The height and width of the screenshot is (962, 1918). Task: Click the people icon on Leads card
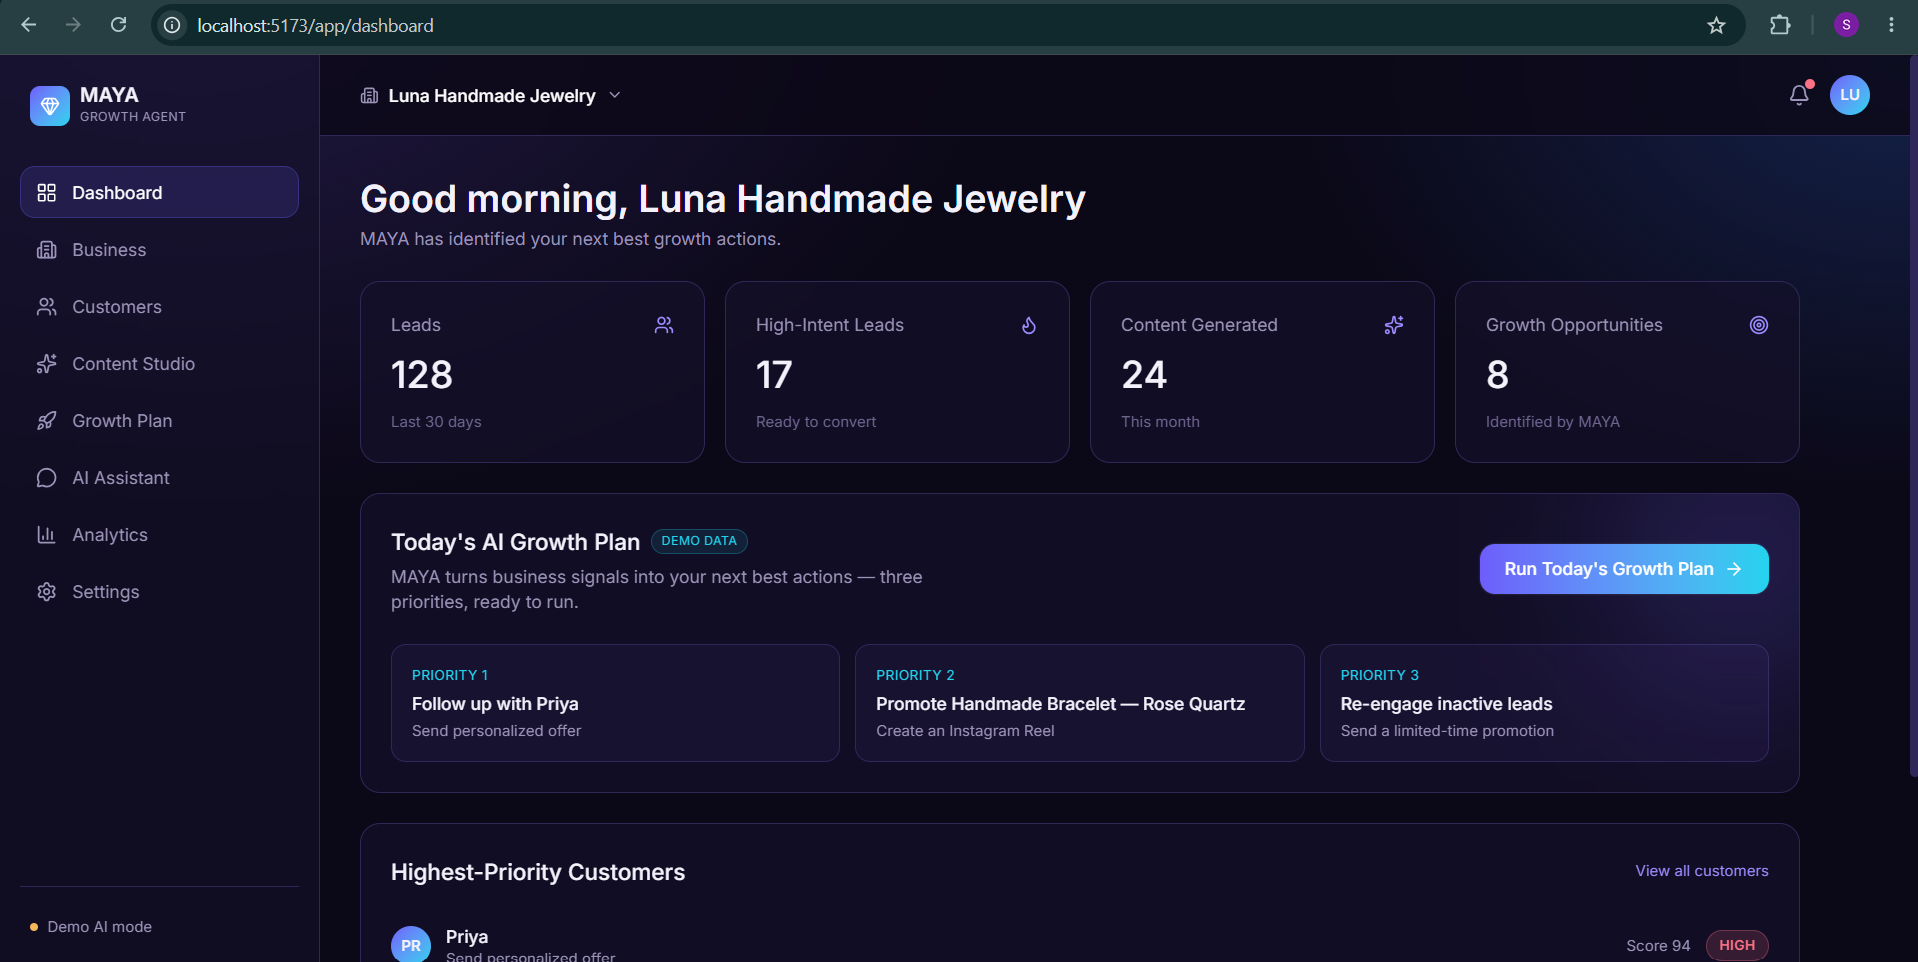[664, 325]
